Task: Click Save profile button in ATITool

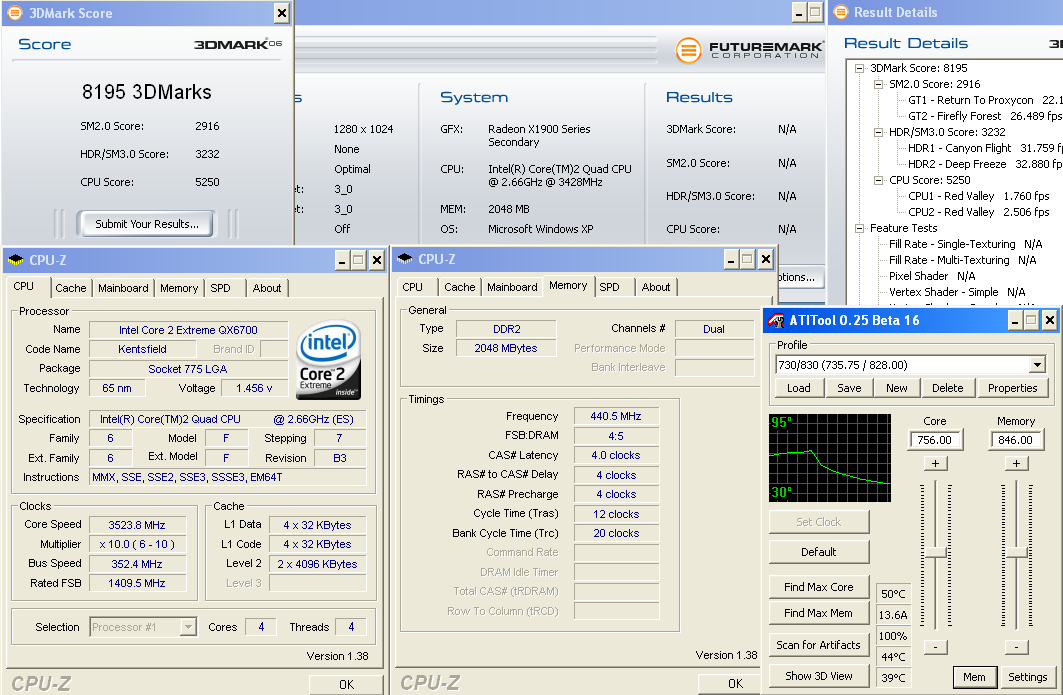Action: [849, 388]
